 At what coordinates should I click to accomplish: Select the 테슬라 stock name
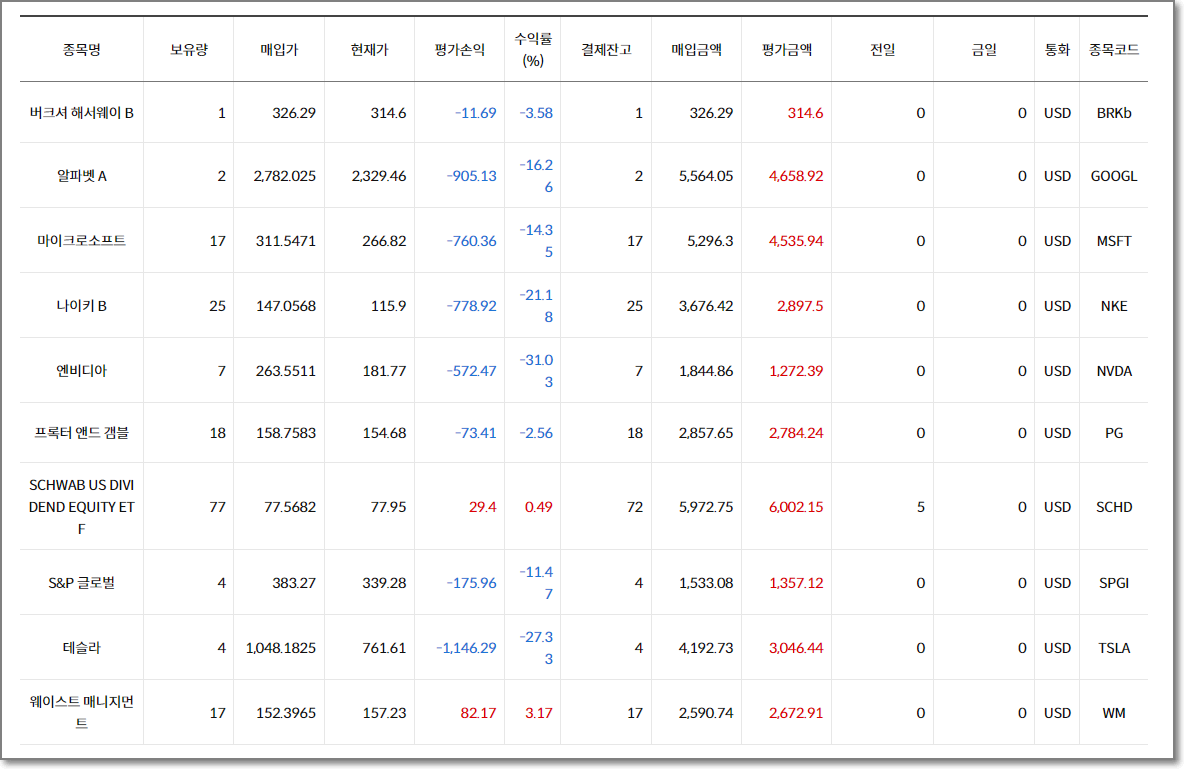pos(82,648)
